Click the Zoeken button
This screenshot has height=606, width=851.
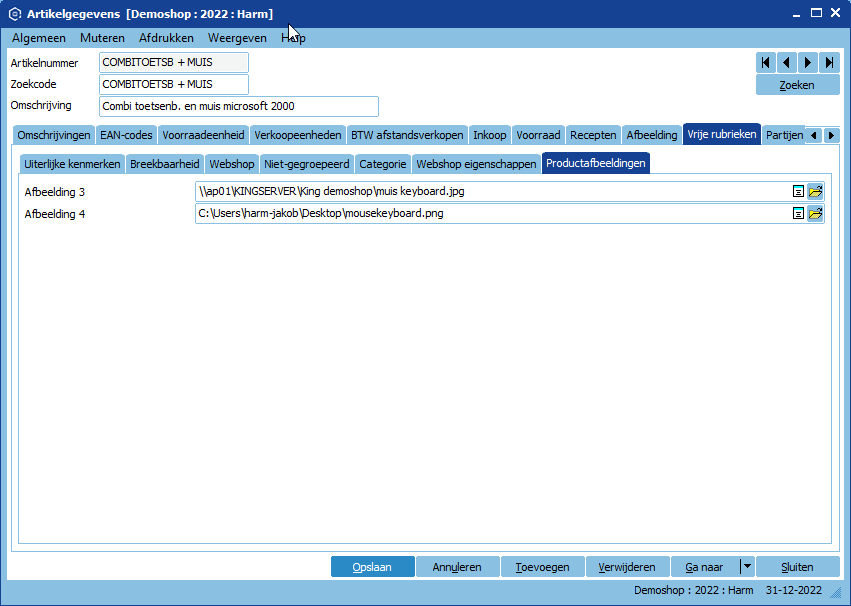797,85
